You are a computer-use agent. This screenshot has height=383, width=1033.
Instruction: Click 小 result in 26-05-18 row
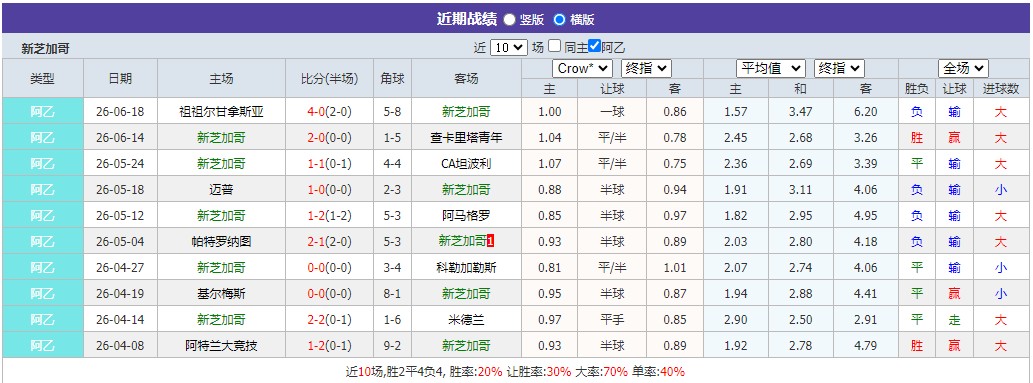click(1001, 190)
